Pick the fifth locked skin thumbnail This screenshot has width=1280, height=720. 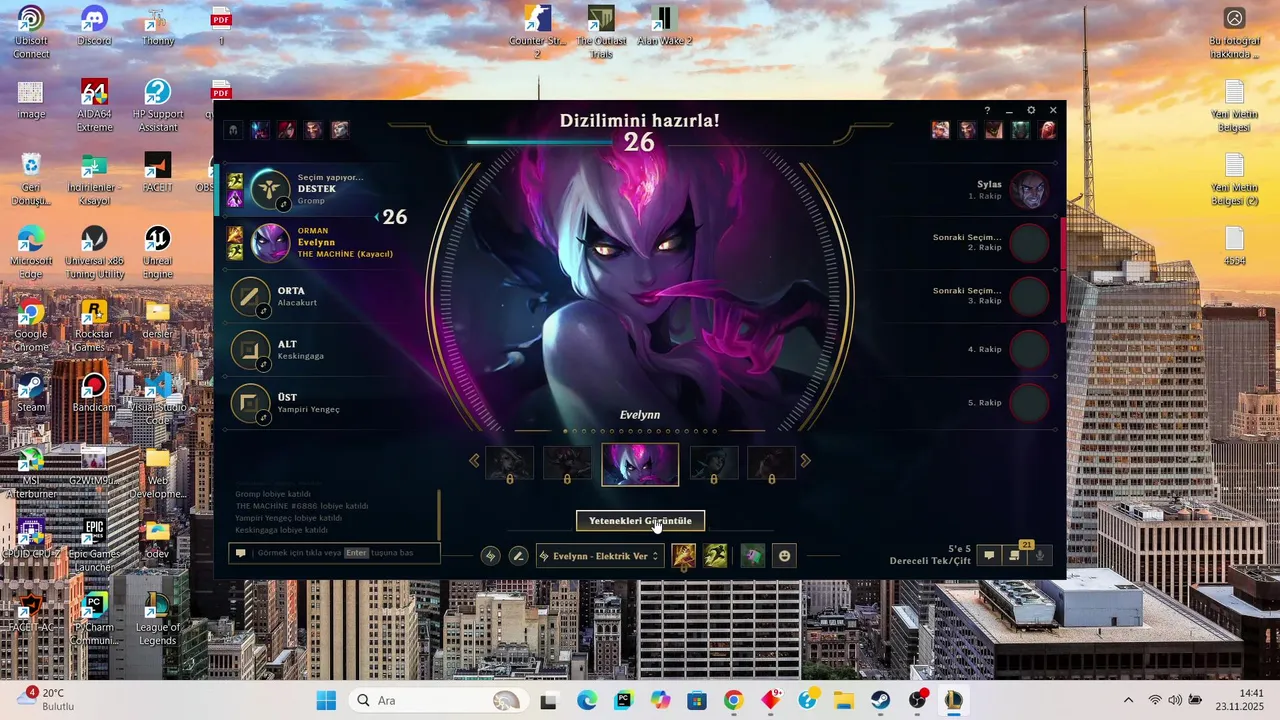coord(772,464)
